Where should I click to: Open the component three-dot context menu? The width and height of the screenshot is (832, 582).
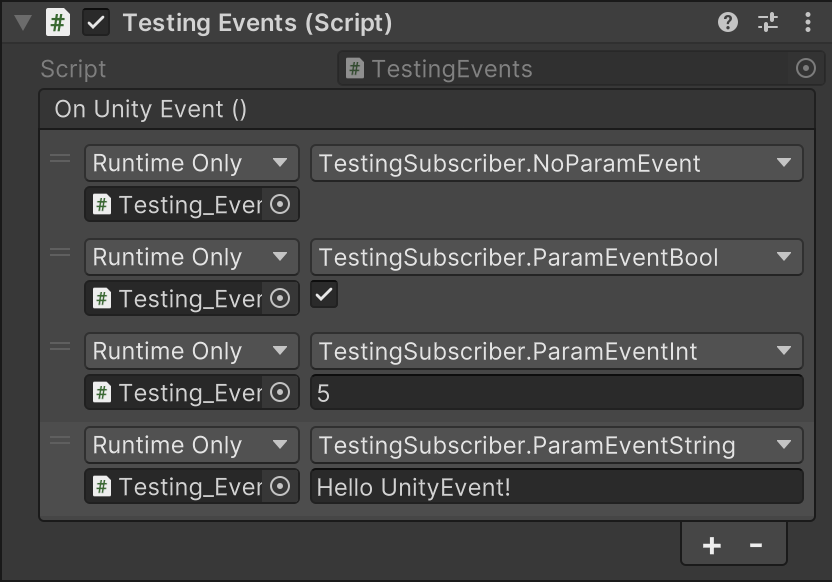(807, 22)
